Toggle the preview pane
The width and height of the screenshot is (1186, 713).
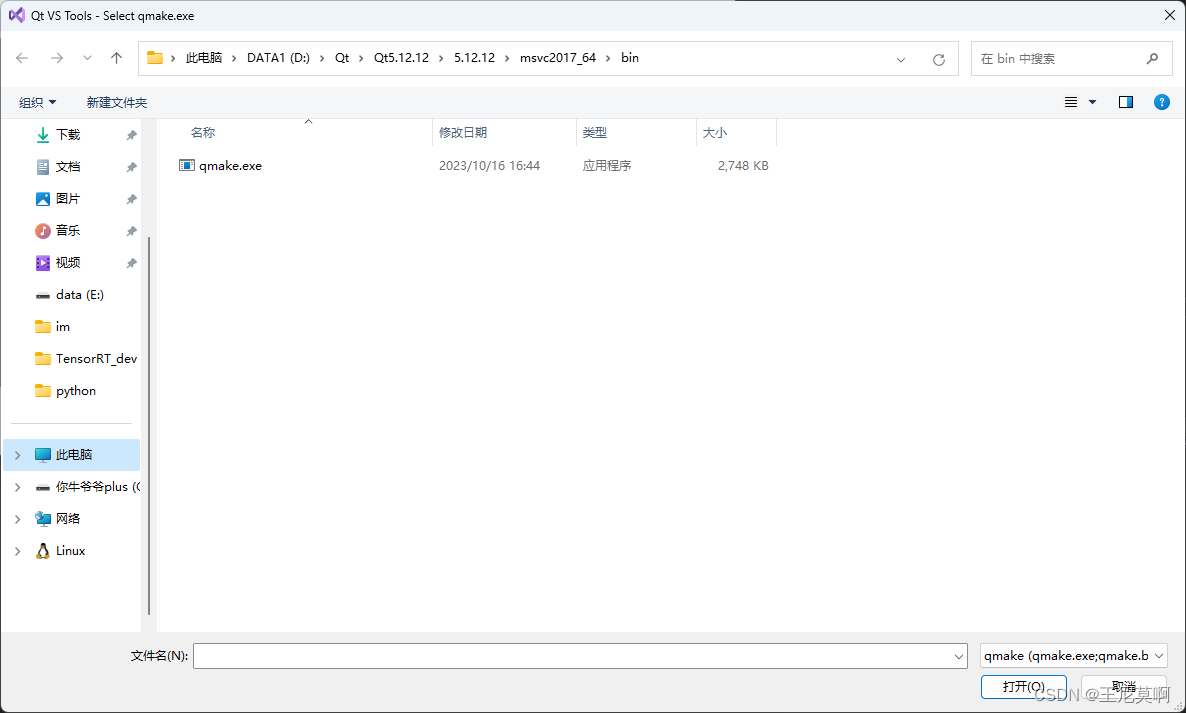1126,102
